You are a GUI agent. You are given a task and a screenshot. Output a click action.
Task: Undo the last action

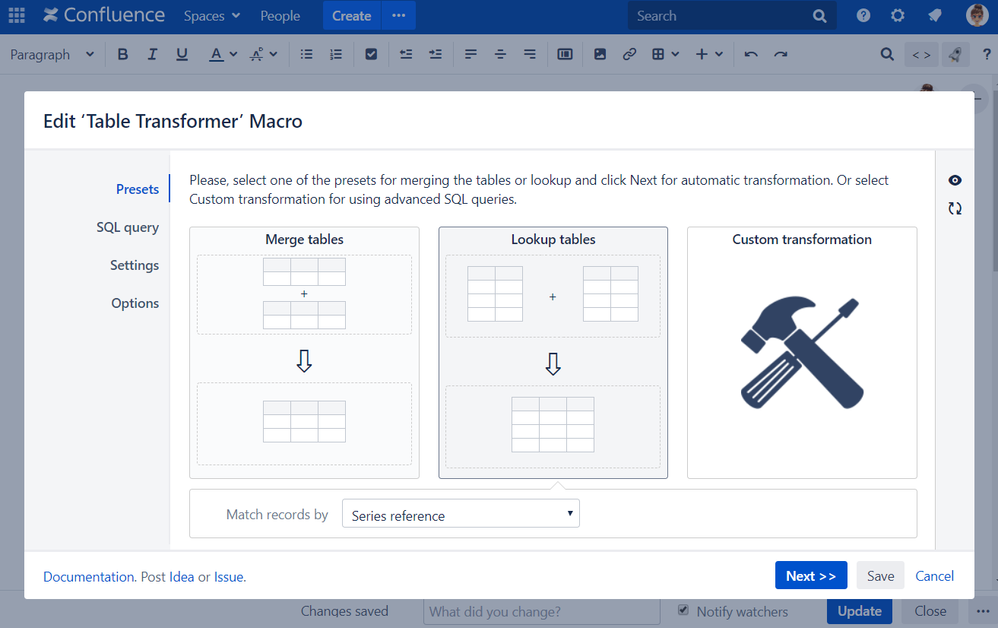[751, 54]
